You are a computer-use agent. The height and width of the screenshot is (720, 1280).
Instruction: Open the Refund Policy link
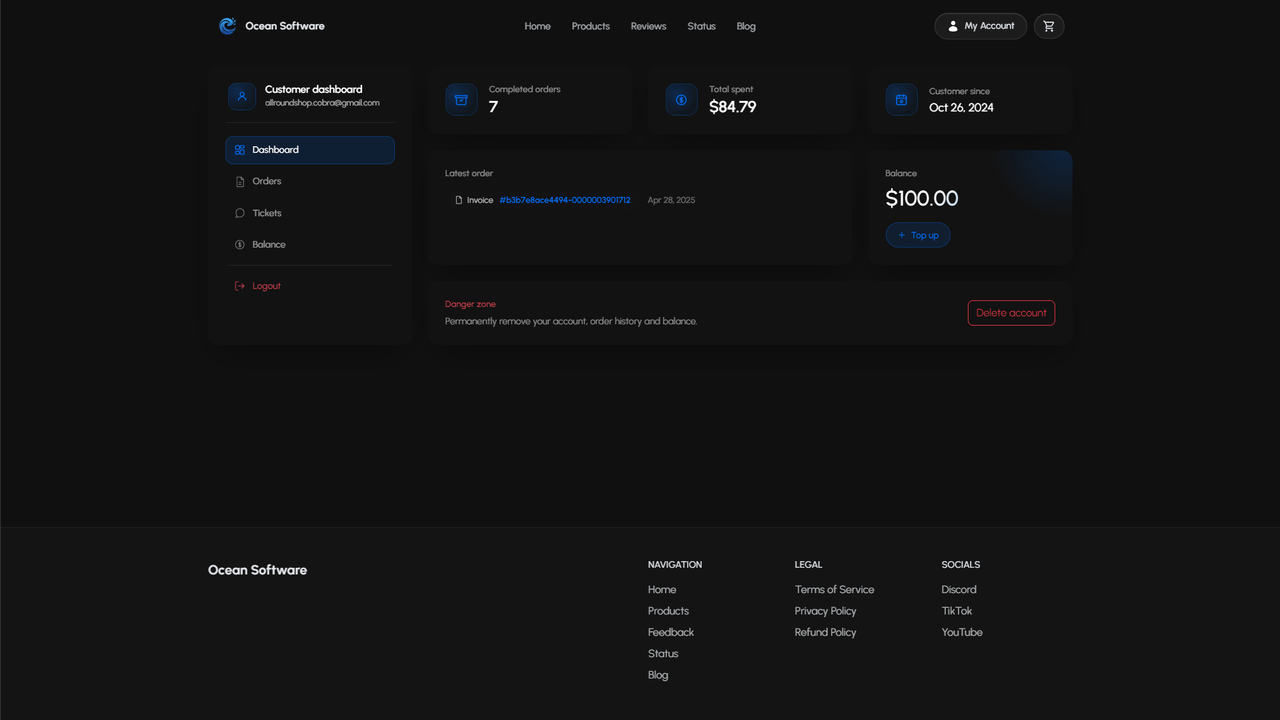[826, 632]
